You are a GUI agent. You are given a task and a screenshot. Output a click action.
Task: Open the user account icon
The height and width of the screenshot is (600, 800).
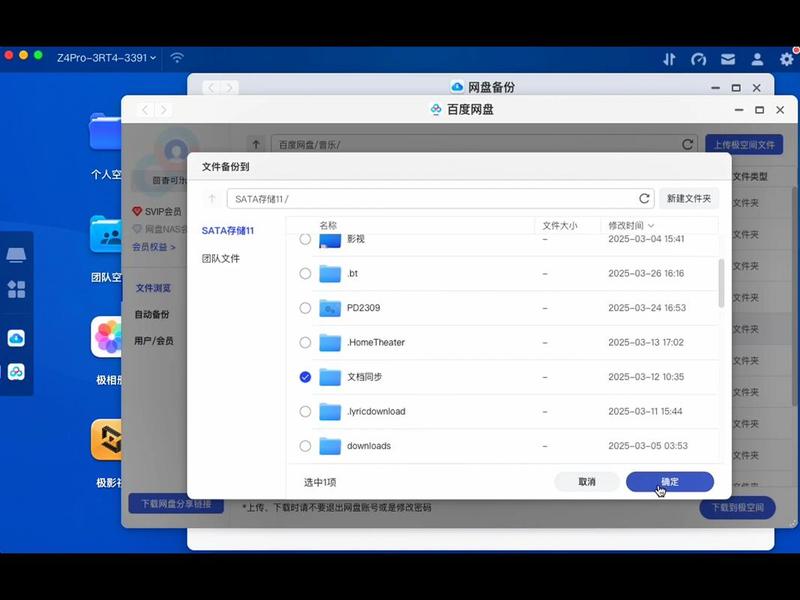[x=757, y=59]
